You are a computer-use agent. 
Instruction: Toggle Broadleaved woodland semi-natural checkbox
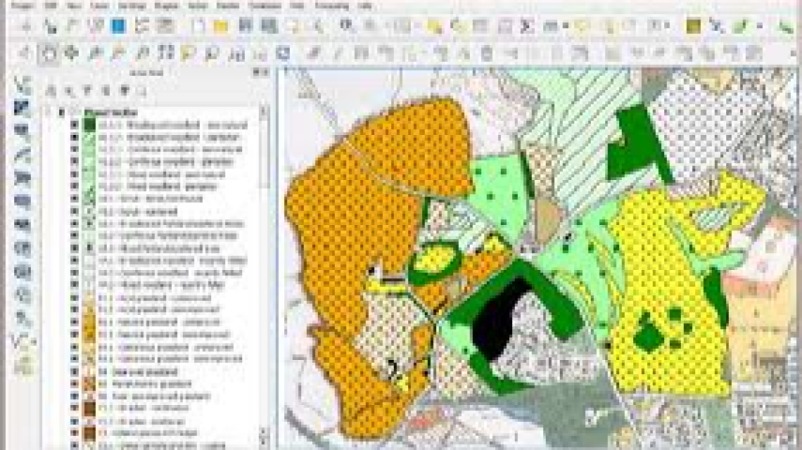point(74,125)
